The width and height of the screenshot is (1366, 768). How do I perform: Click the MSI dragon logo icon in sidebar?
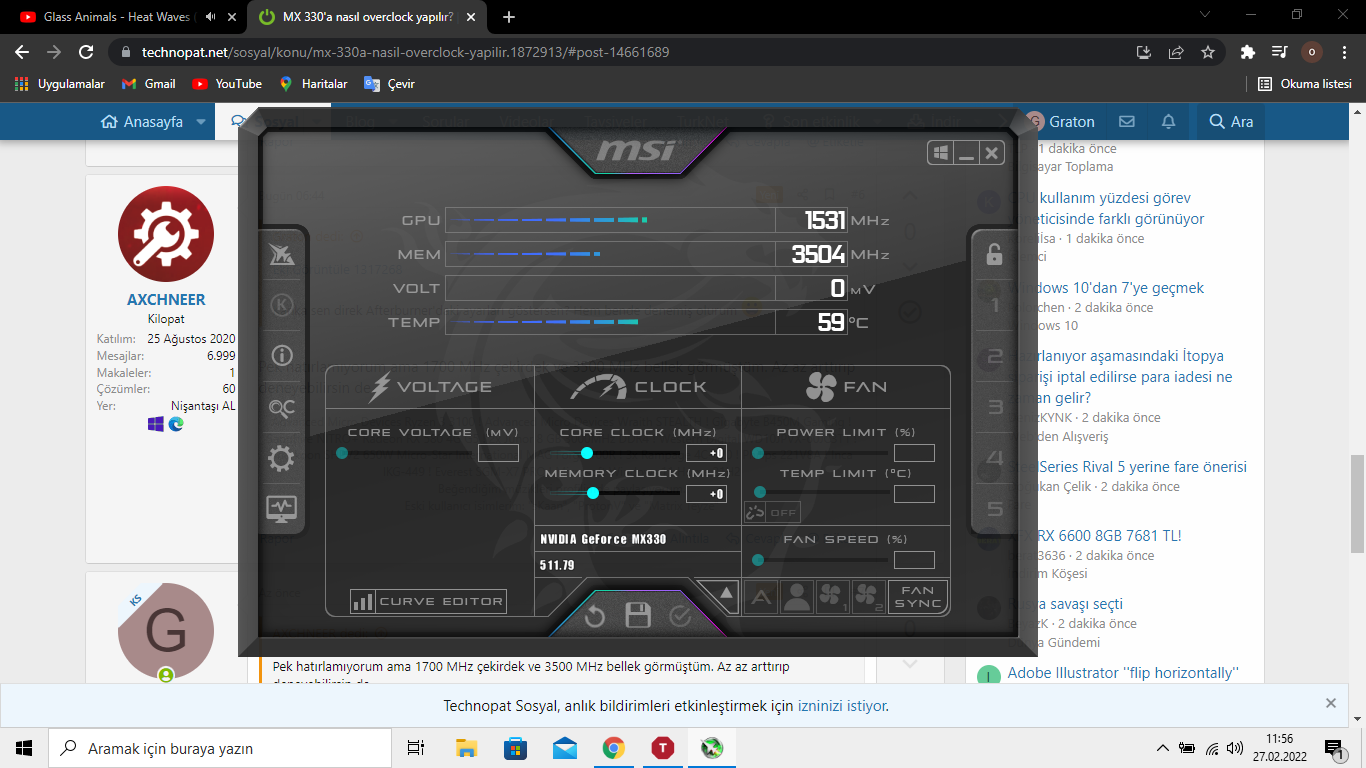[282, 254]
